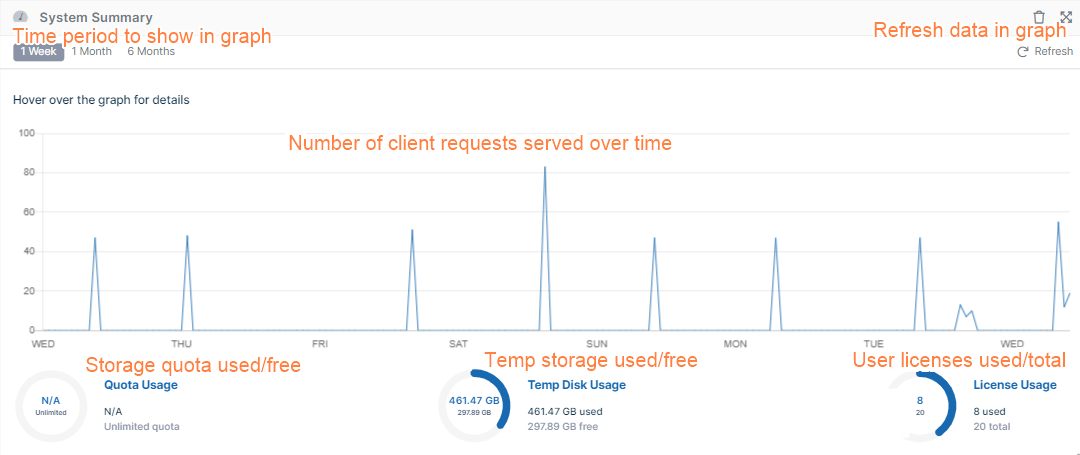Select the 1 Week time period
1080x455 pixels.
[x=38, y=52]
